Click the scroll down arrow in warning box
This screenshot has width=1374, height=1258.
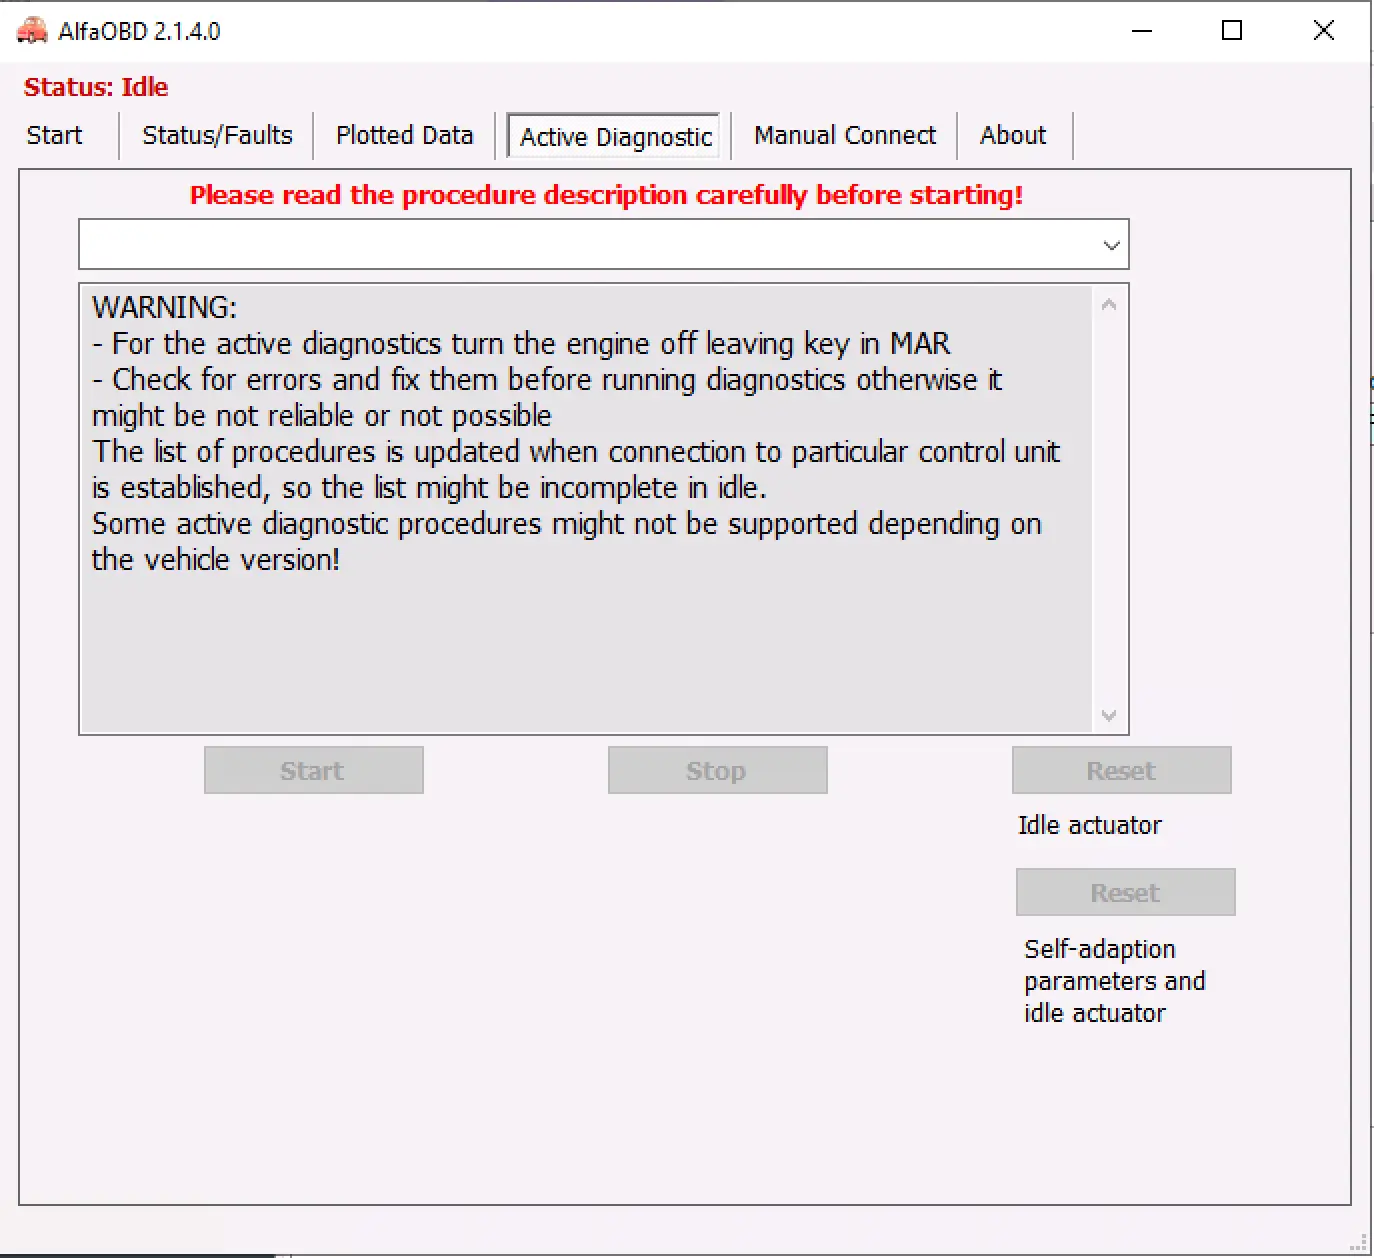[x=1108, y=715]
